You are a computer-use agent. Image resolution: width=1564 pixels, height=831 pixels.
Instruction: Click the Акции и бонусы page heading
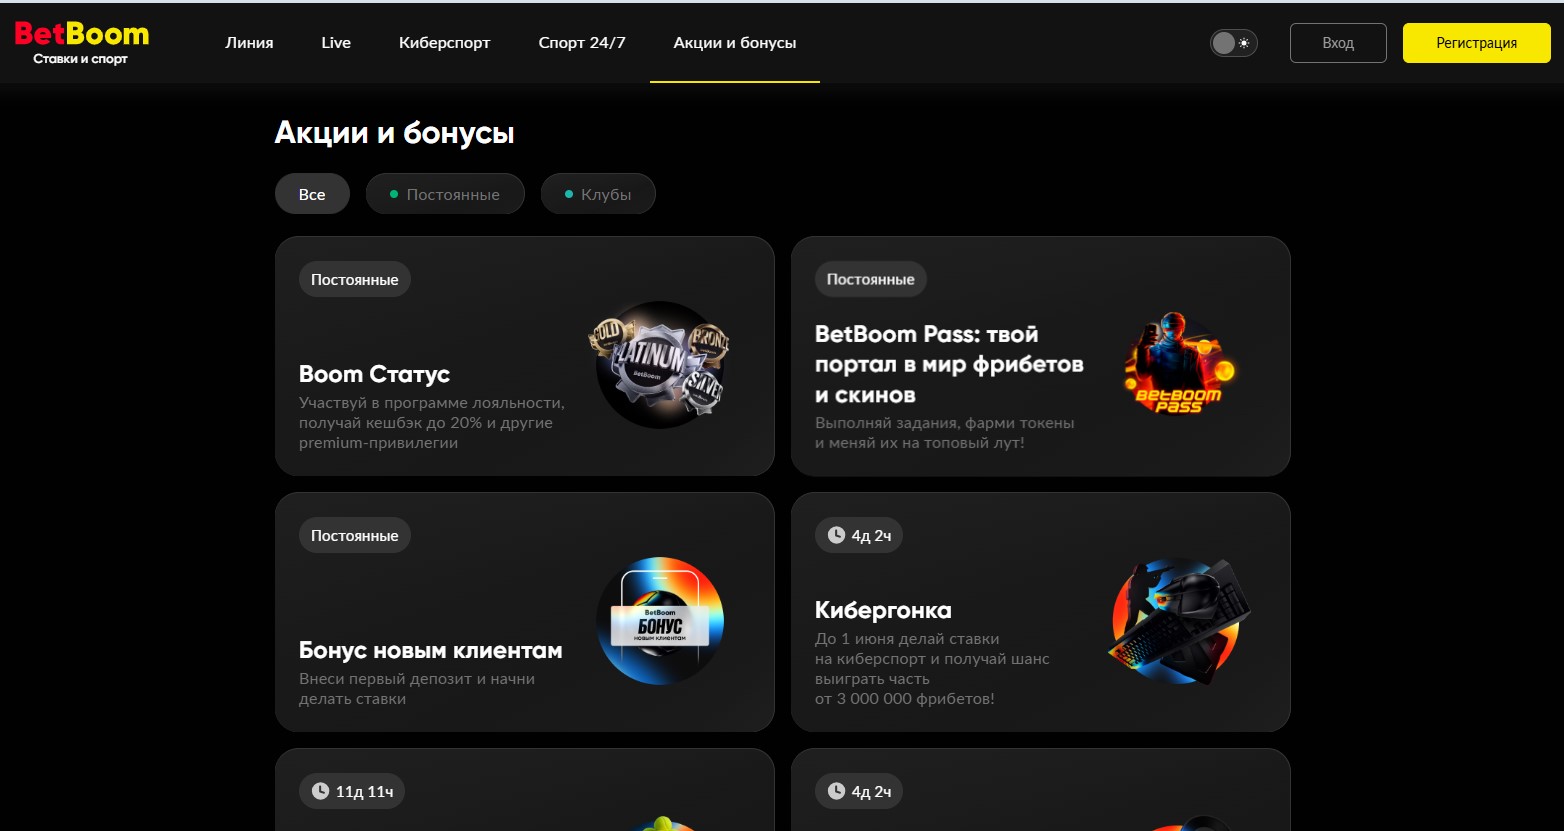395,133
